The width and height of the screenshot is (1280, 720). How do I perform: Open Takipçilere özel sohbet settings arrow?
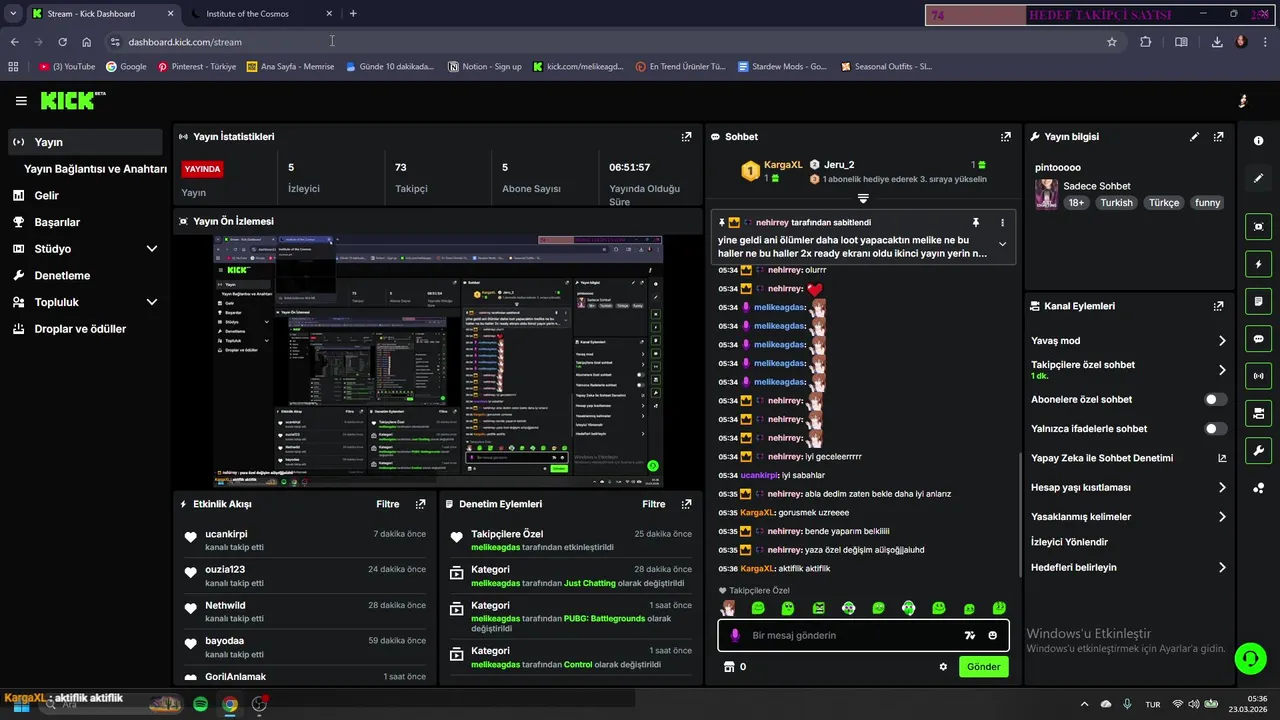point(1222,370)
